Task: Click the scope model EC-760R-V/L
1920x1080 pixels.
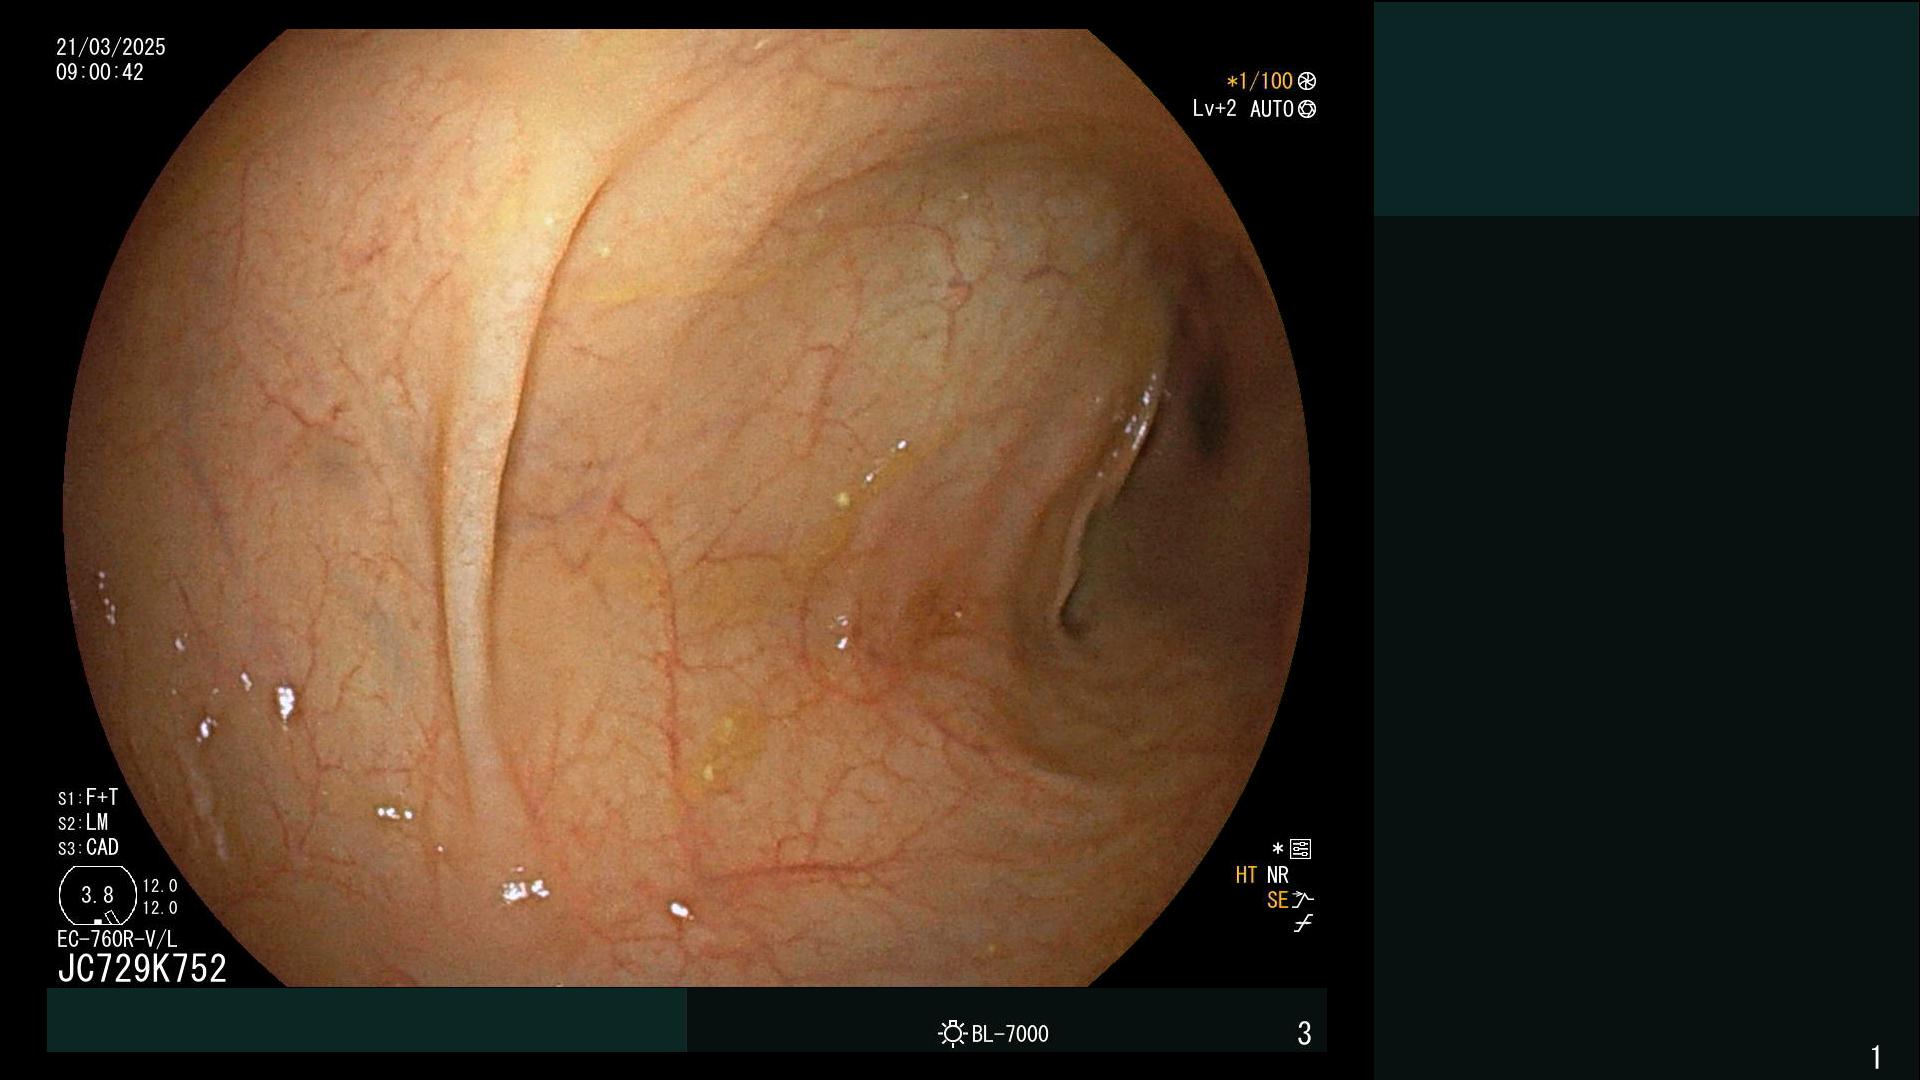Action: click(117, 939)
